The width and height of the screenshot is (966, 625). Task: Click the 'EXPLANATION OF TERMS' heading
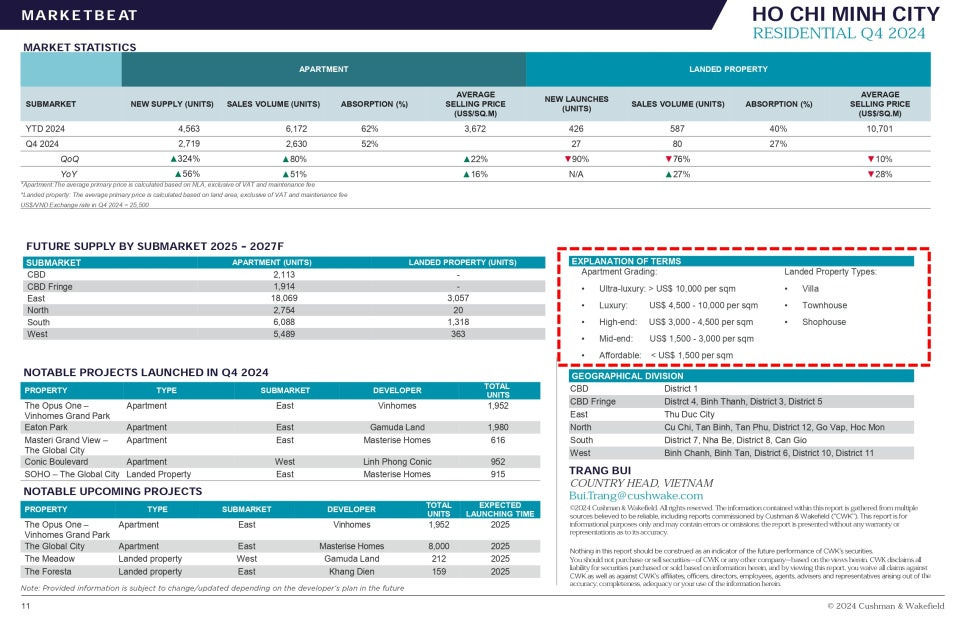coord(626,261)
